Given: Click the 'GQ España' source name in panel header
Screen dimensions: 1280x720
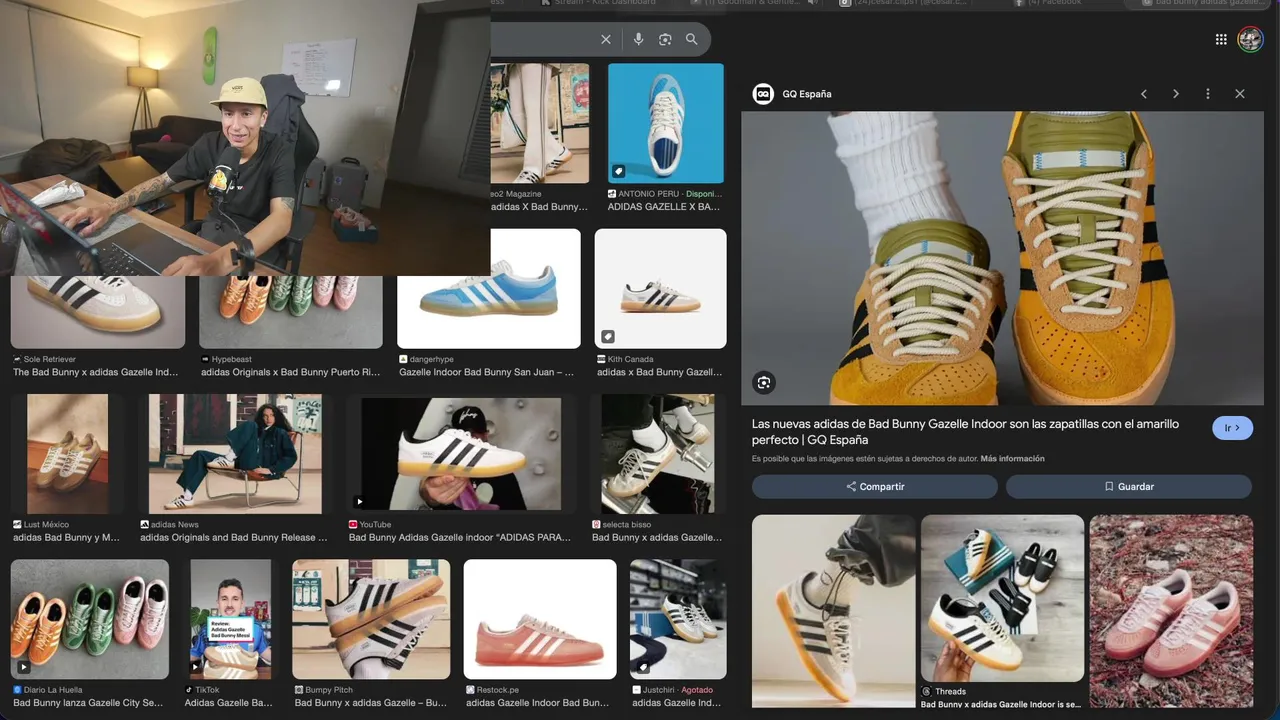Looking at the screenshot, I should click(x=807, y=94).
